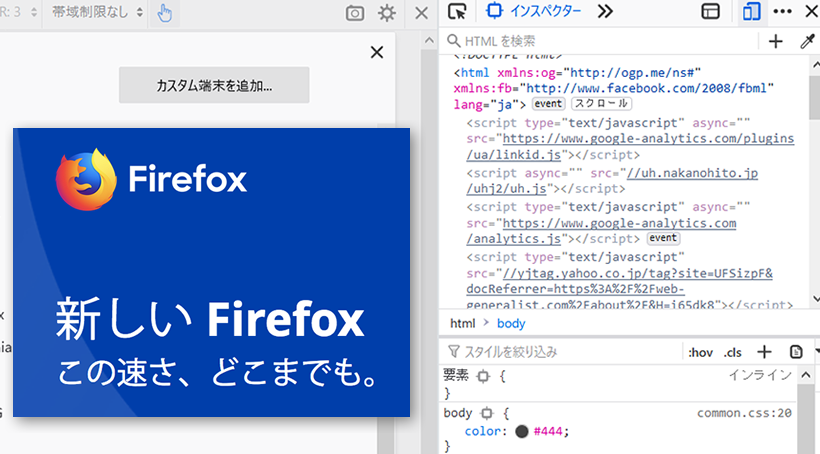
Task: Click the event badge on html element
Action: [x=548, y=104]
